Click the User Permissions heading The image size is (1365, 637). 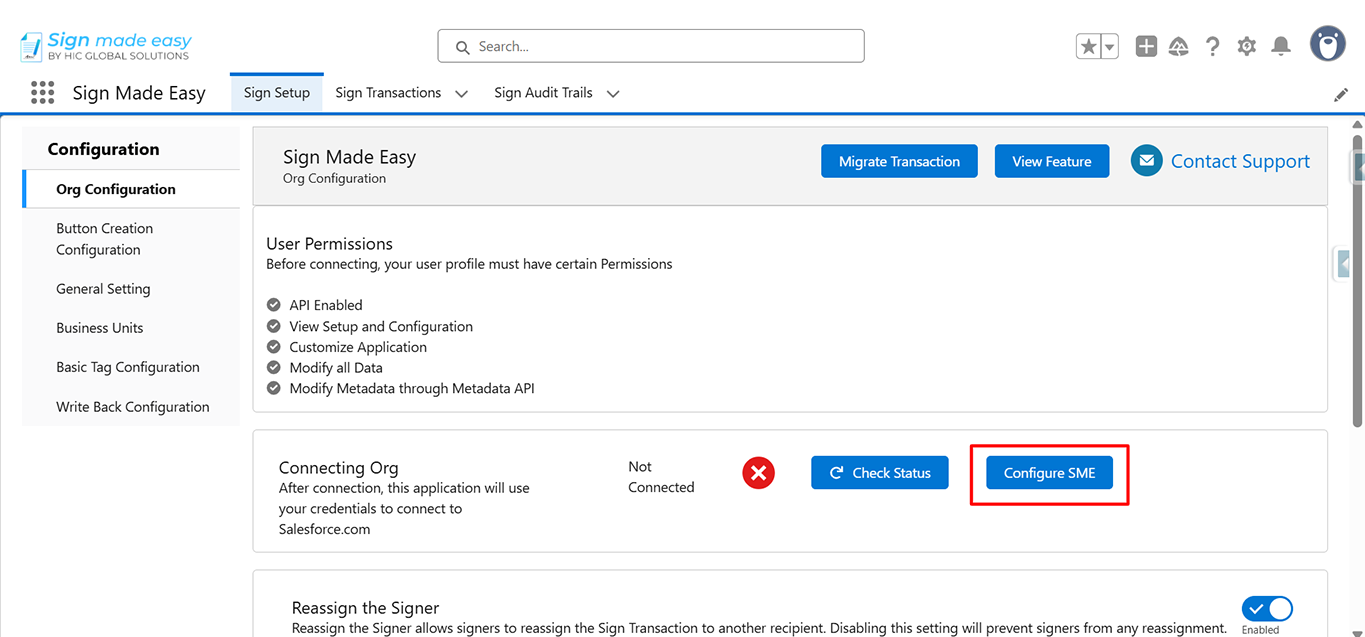[x=329, y=244]
